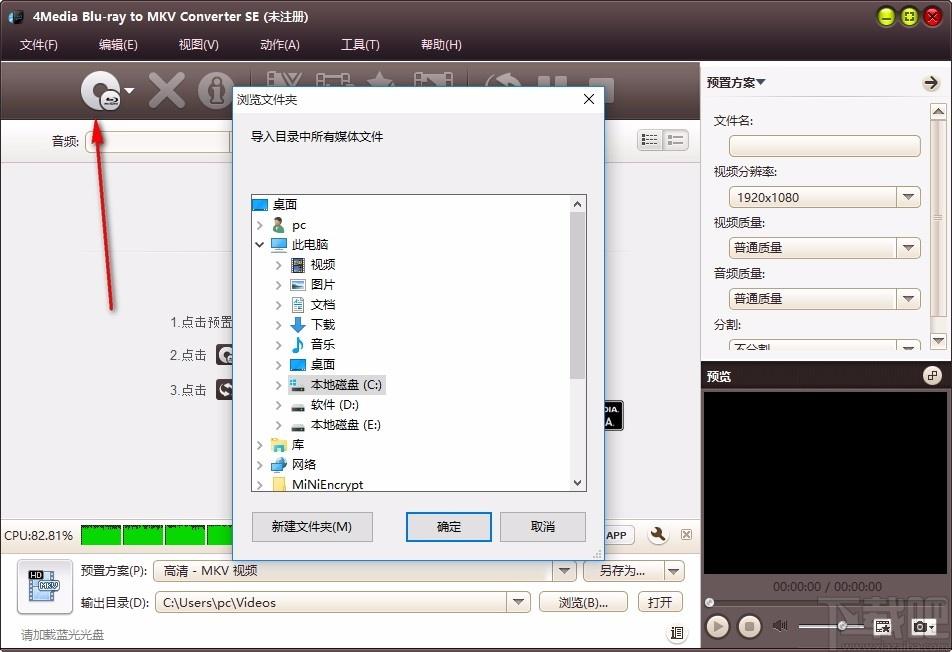Viewport: 952px width, 652px height.
Task: Expand the 库 tree node
Action: click(260, 445)
